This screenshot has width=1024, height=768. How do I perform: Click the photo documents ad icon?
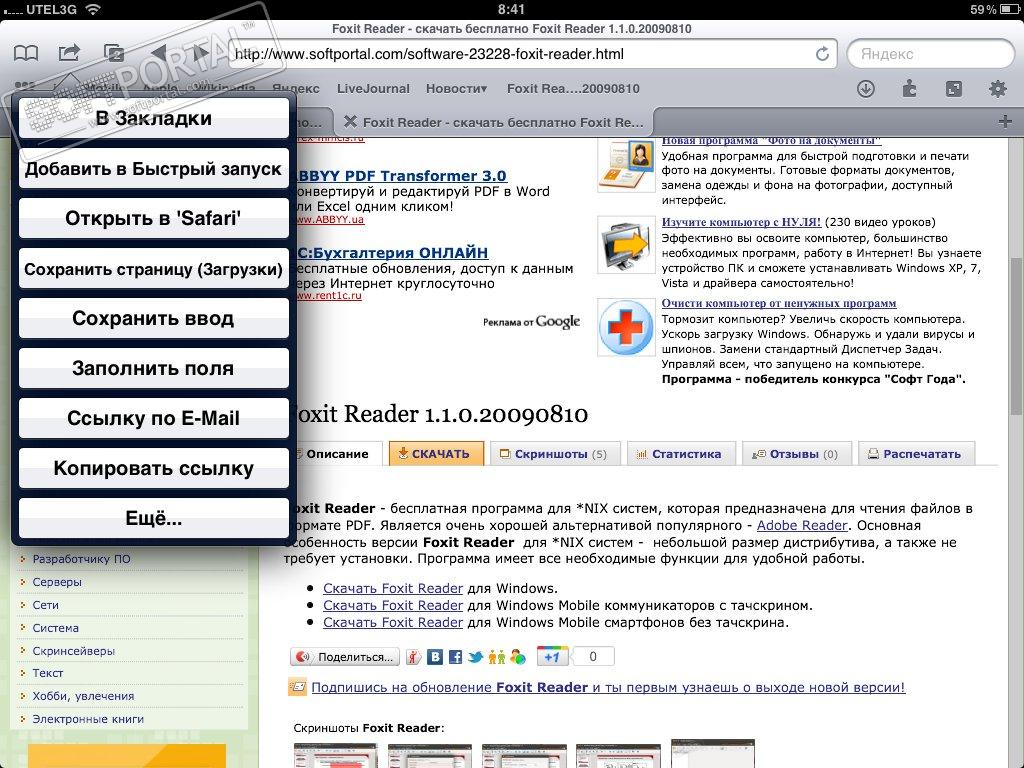click(x=626, y=165)
